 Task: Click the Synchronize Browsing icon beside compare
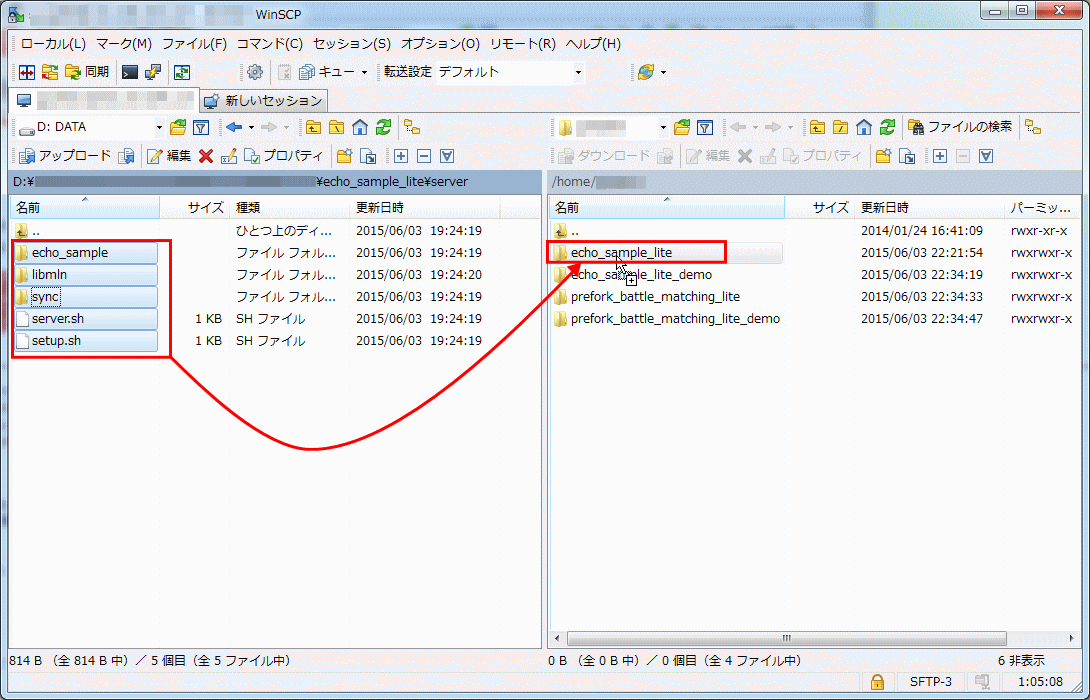tap(49, 72)
